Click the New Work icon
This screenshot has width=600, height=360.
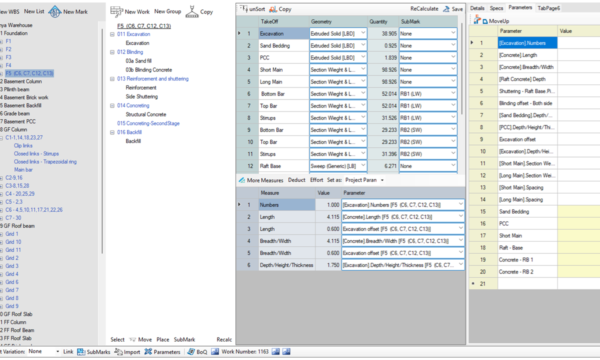(116, 11)
